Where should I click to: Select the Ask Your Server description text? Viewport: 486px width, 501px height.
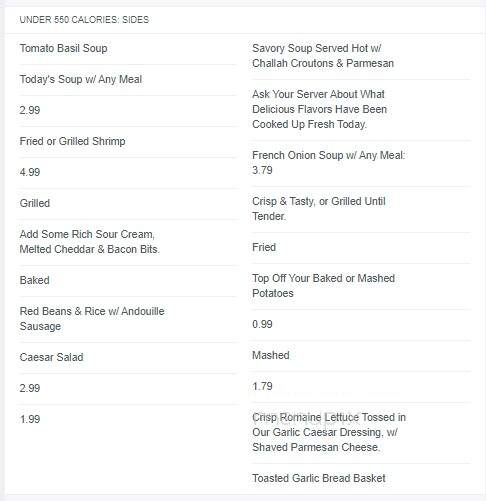[319, 109]
